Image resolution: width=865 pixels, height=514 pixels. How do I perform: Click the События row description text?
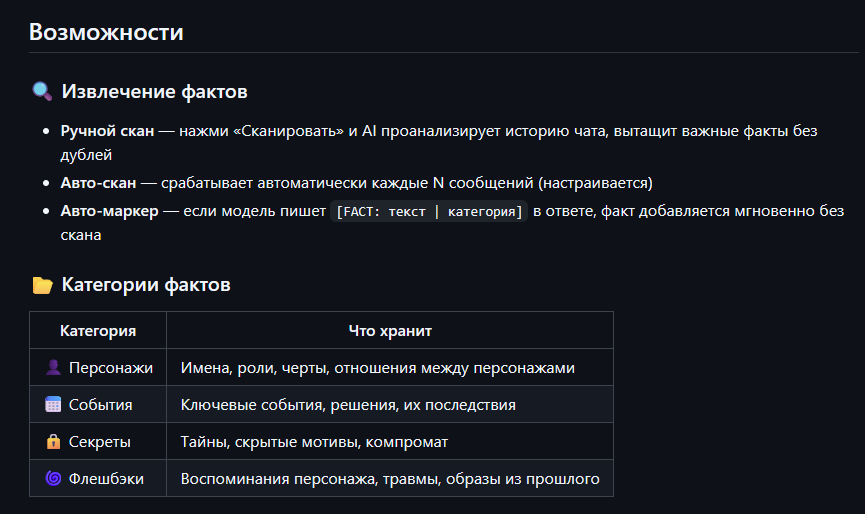coord(348,405)
